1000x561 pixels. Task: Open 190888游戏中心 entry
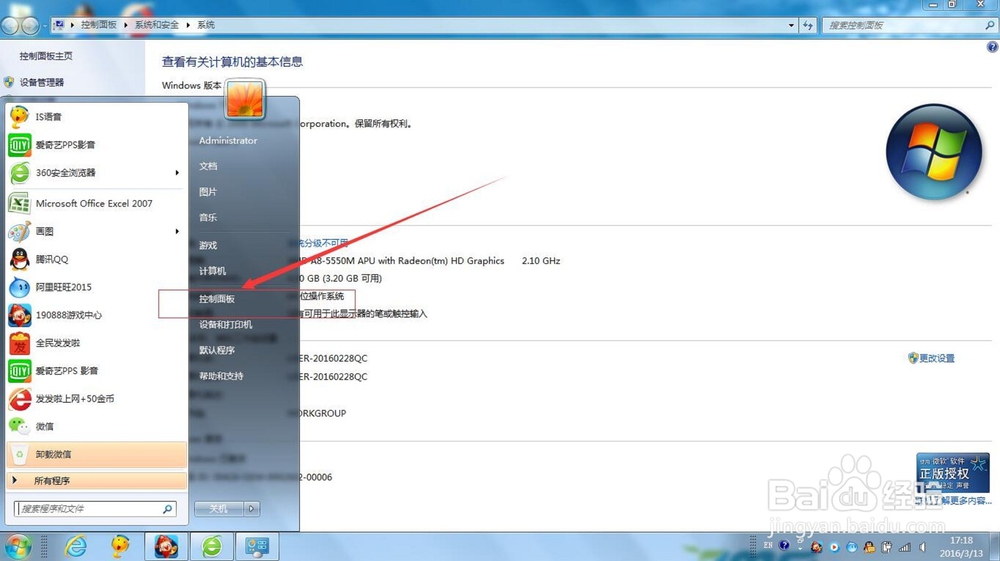click(96, 315)
